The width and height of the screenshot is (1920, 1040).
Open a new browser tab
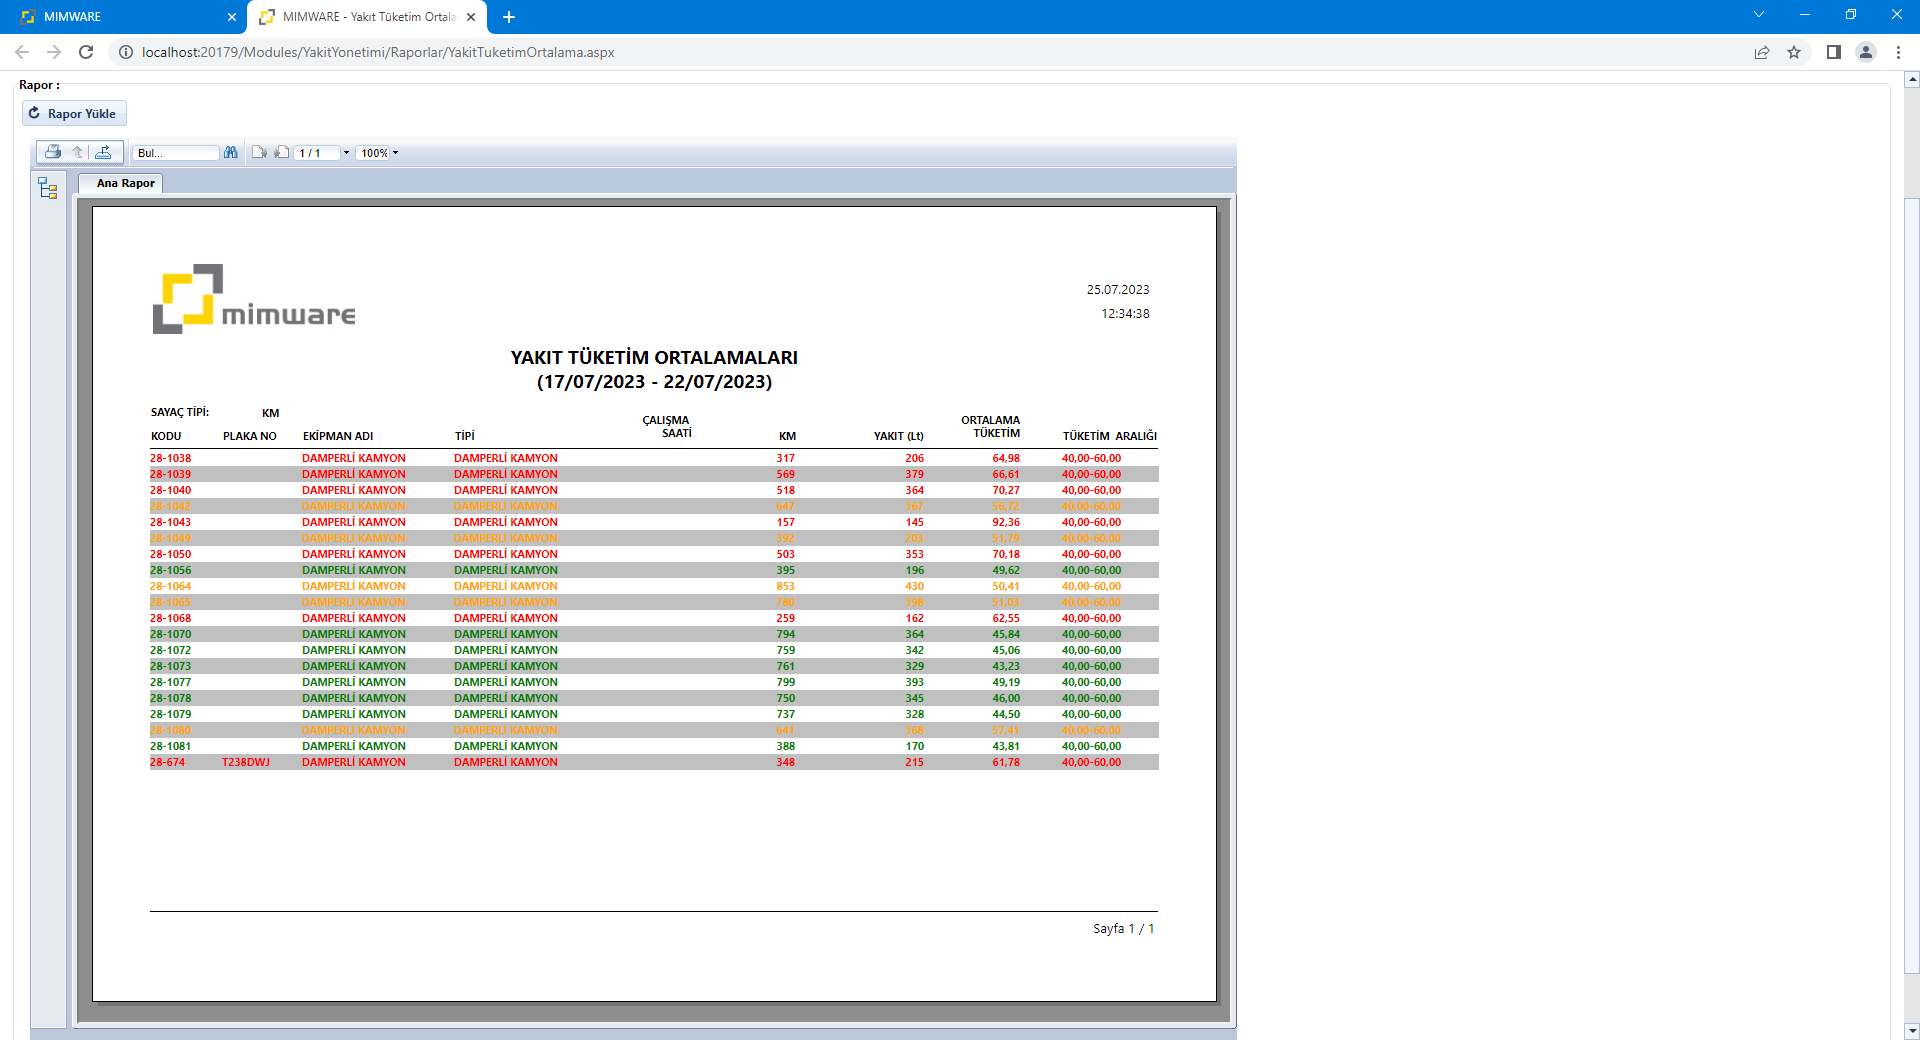[509, 17]
